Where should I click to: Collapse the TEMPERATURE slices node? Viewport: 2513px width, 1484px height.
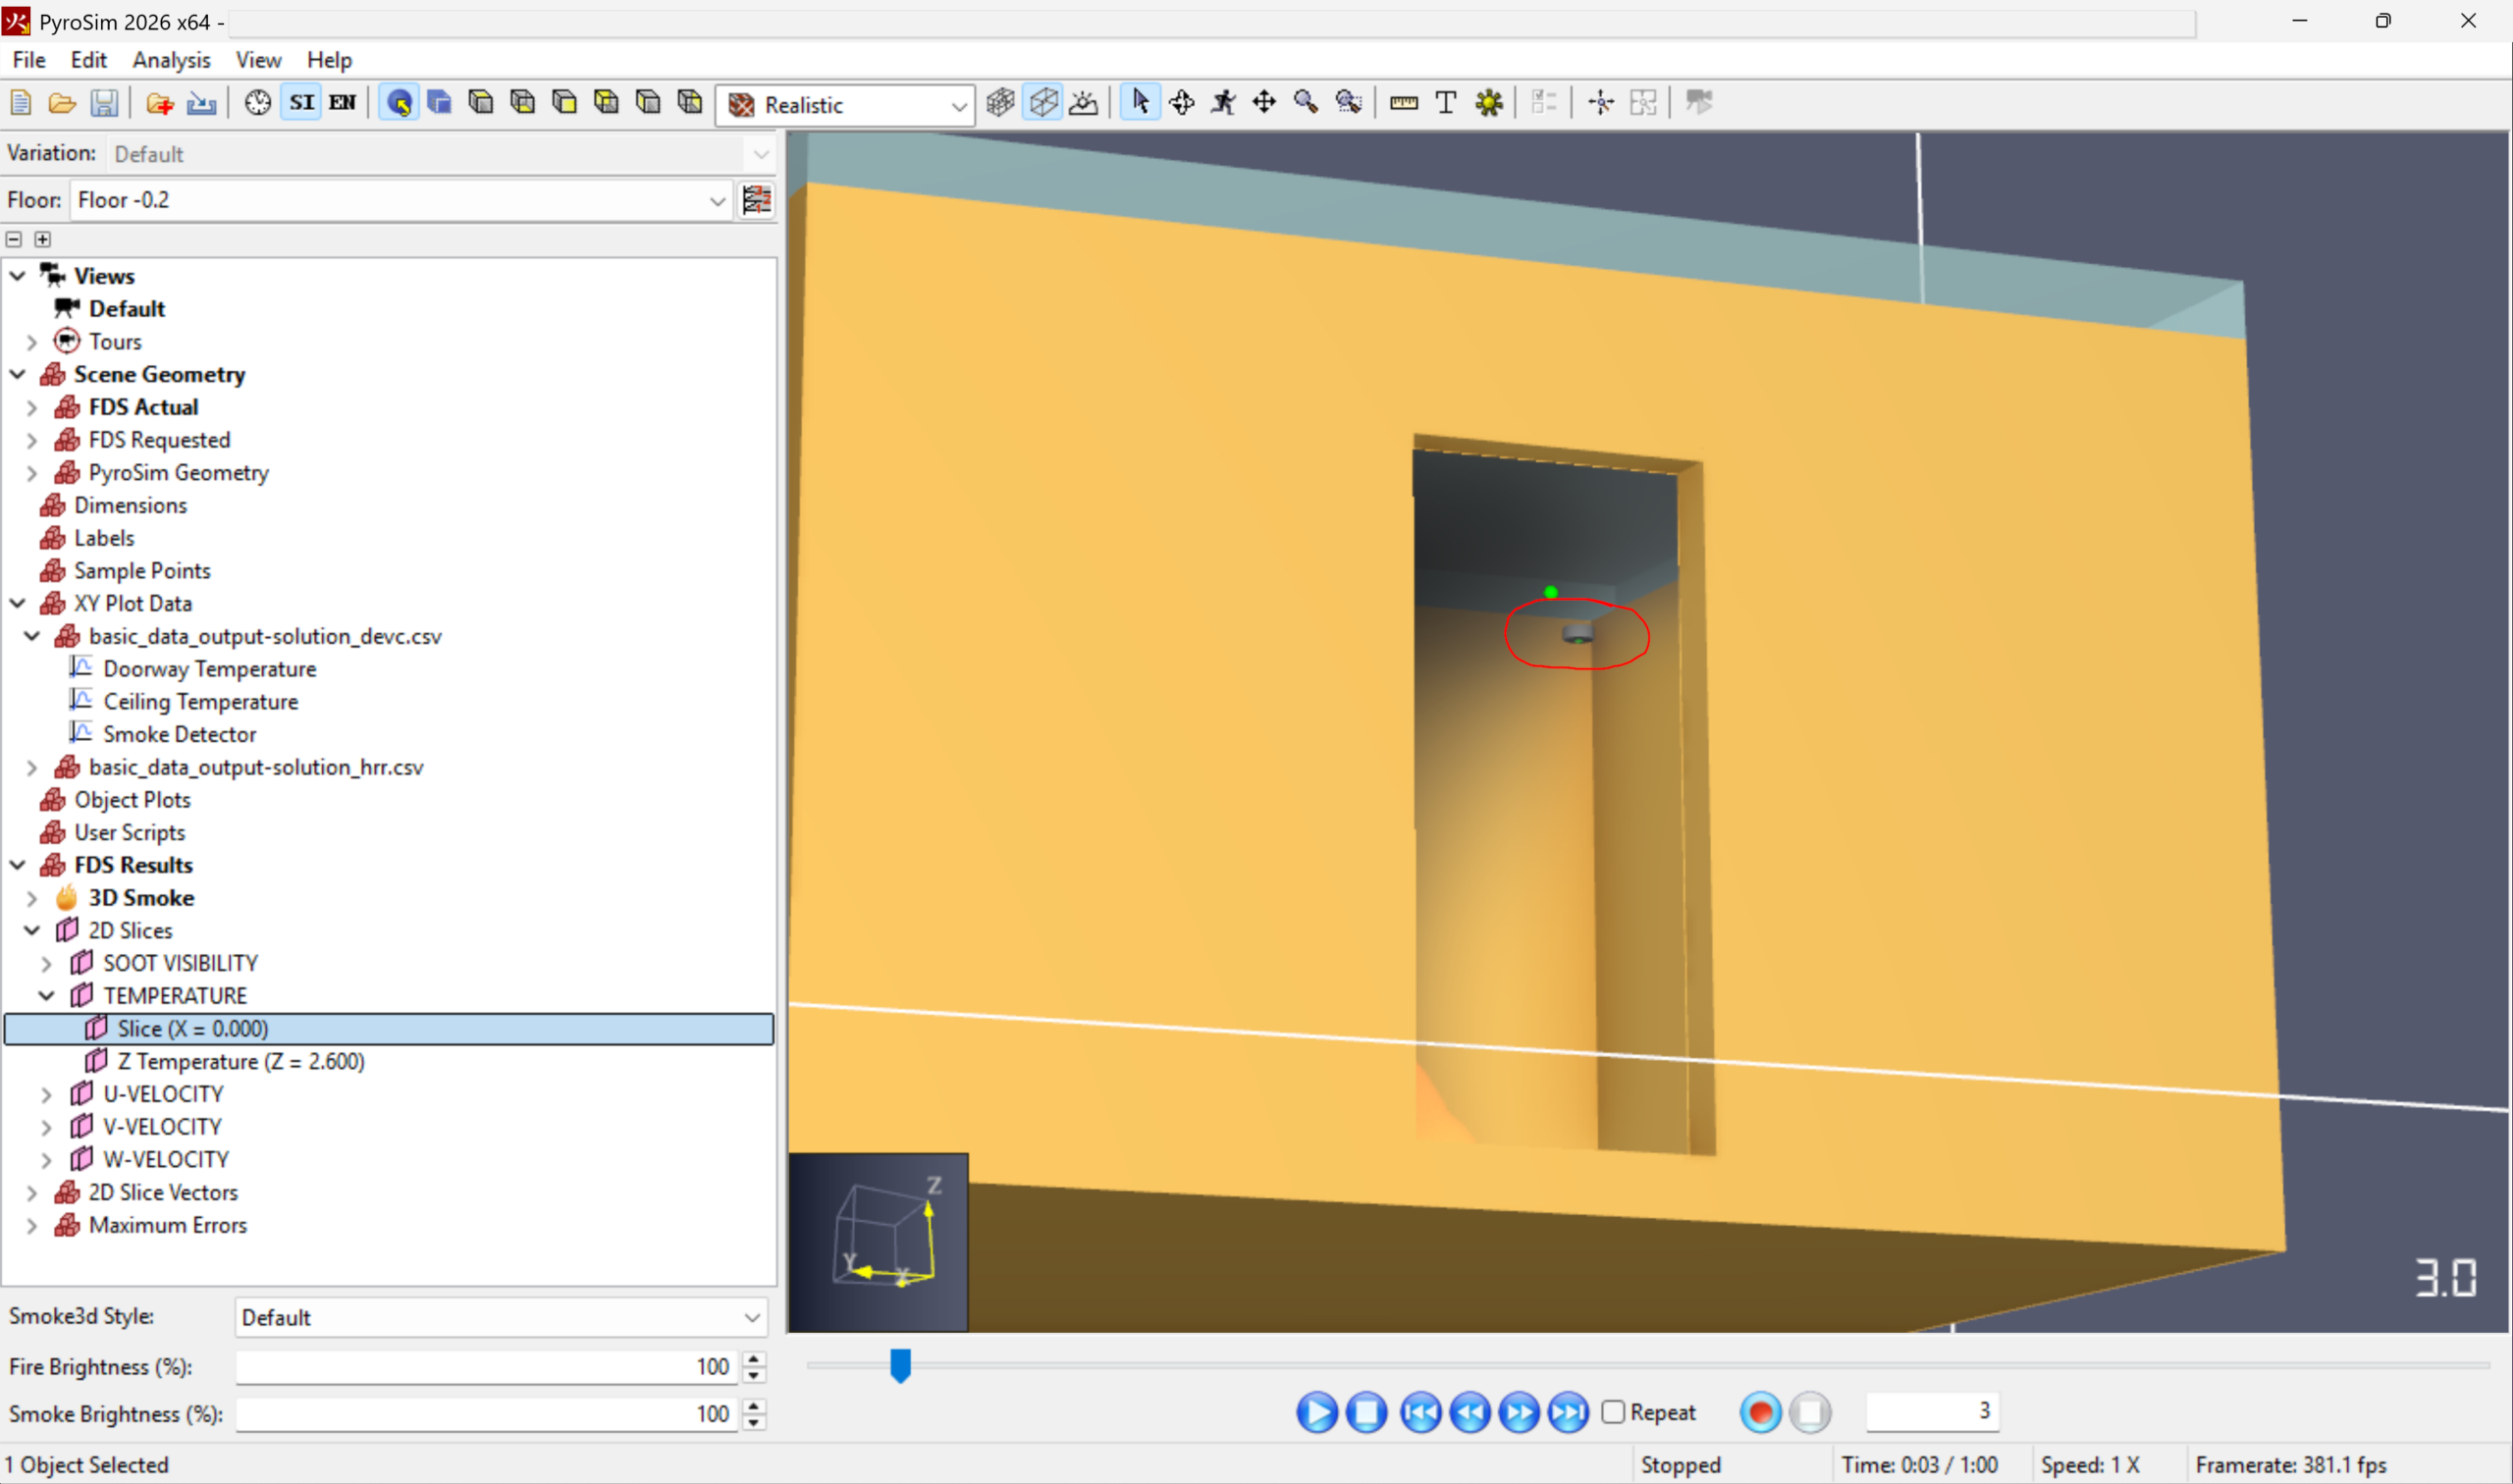click(46, 996)
